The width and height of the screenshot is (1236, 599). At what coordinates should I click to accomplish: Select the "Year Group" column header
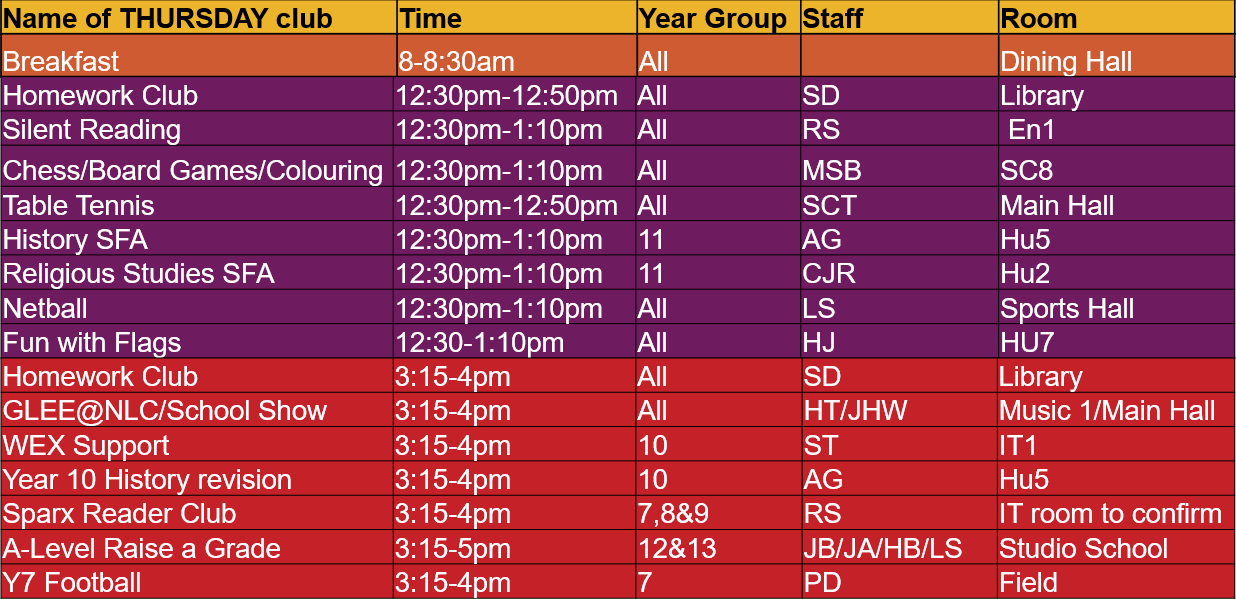click(712, 18)
